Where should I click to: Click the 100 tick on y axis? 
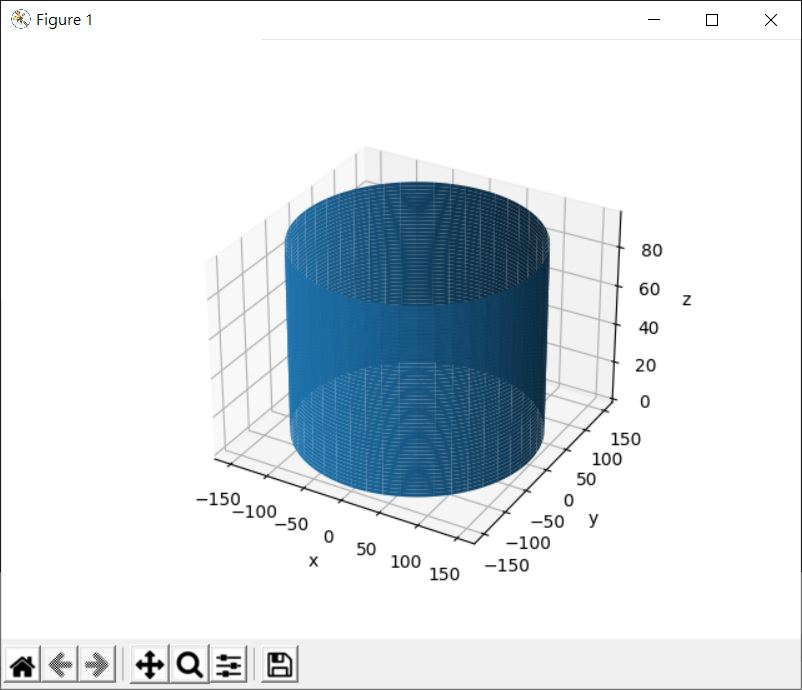coord(606,460)
